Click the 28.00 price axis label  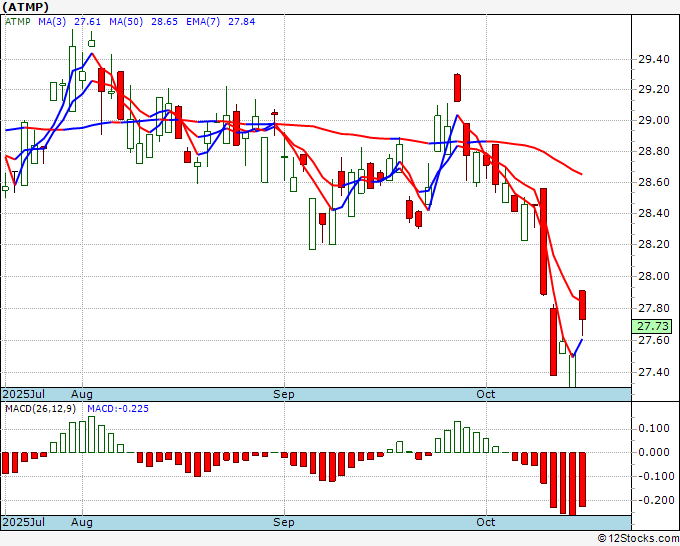coord(654,276)
